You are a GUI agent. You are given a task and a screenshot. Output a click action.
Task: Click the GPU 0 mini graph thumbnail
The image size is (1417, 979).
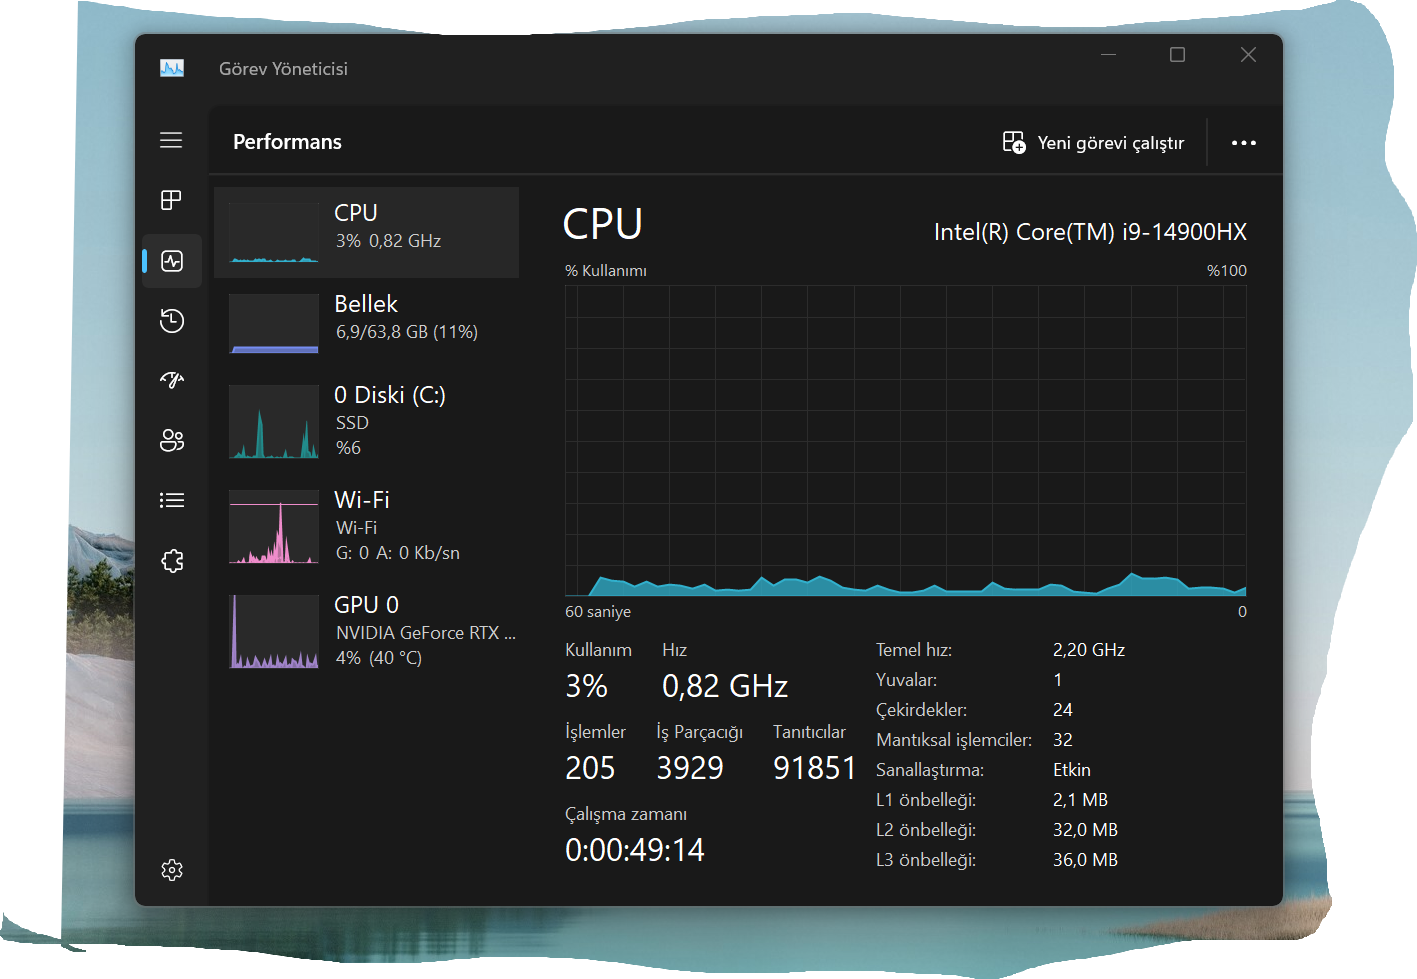tap(274, 632)
